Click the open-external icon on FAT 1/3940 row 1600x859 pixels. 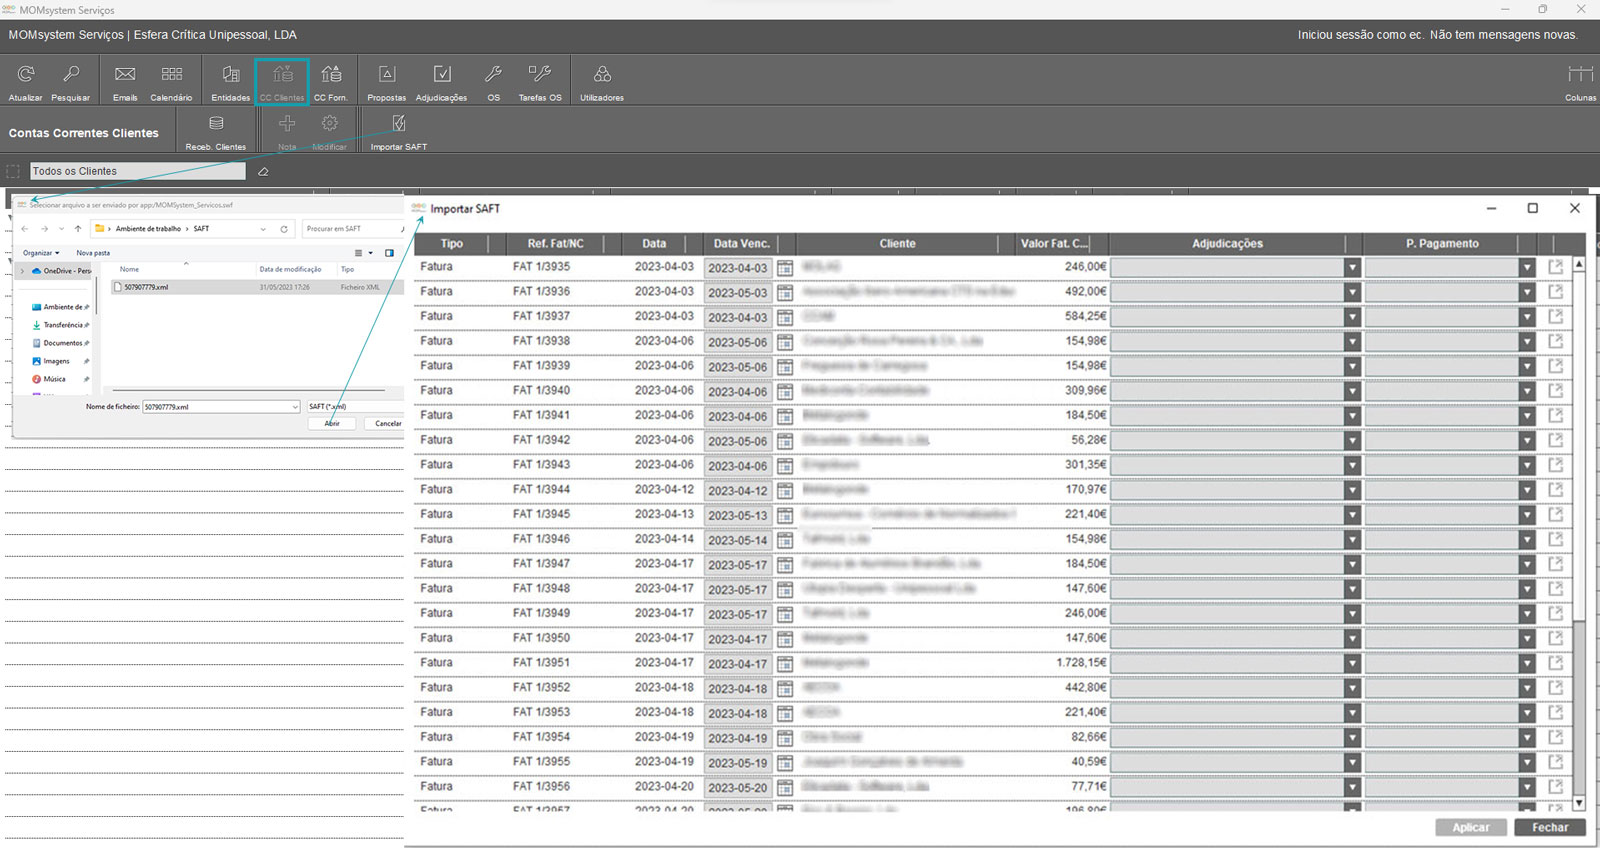[1555, 391]
